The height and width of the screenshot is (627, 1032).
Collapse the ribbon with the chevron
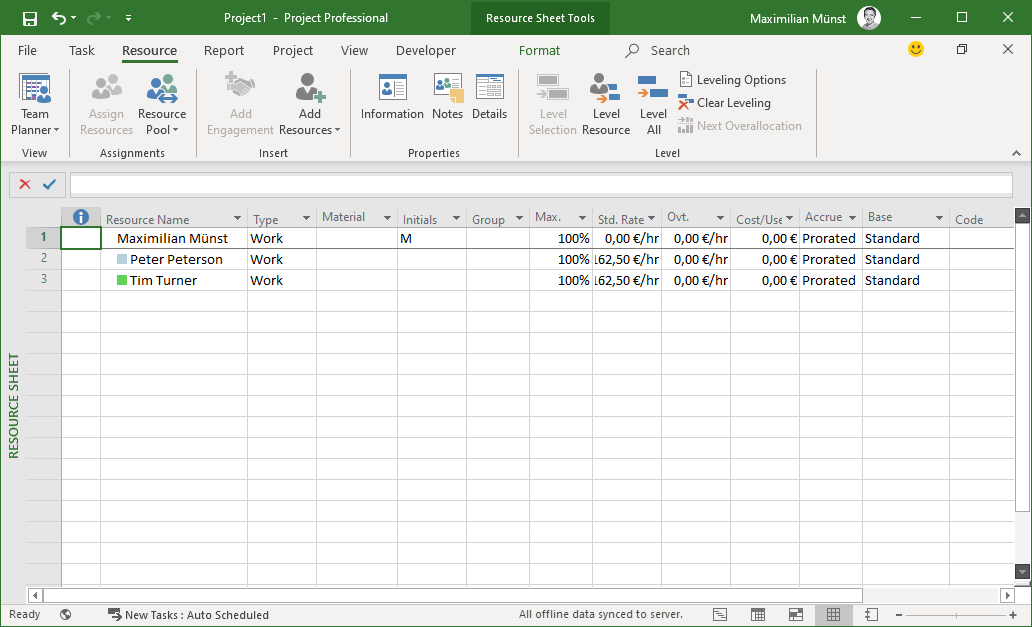point(1016,153)
